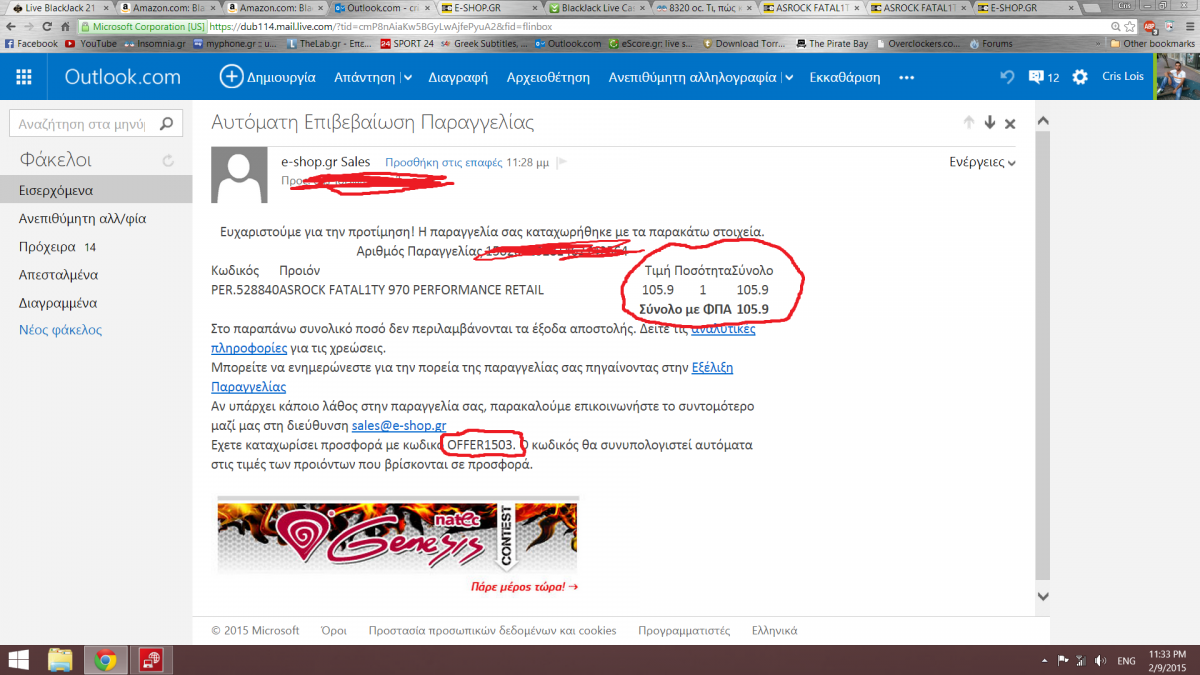This screenshot has width=1200, height=675.
Task: Click Νέος φάκελος link
Action: tap(60, 330)
